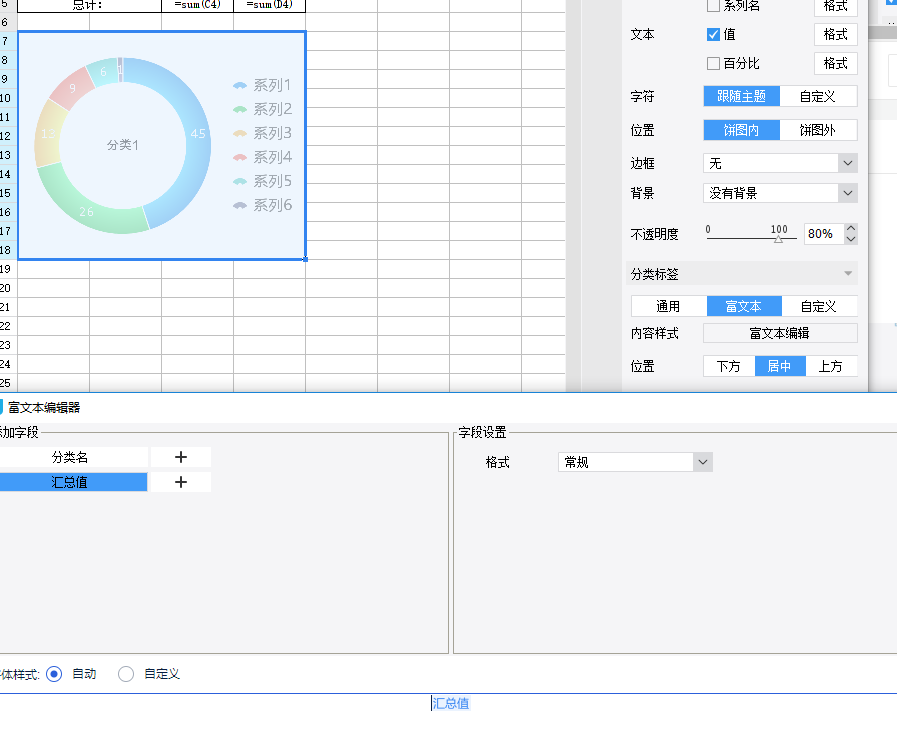The height and width of the screenshot is (731, 897).
Task: Click the 格式 button next to 百分比
Action: point(835,63)
